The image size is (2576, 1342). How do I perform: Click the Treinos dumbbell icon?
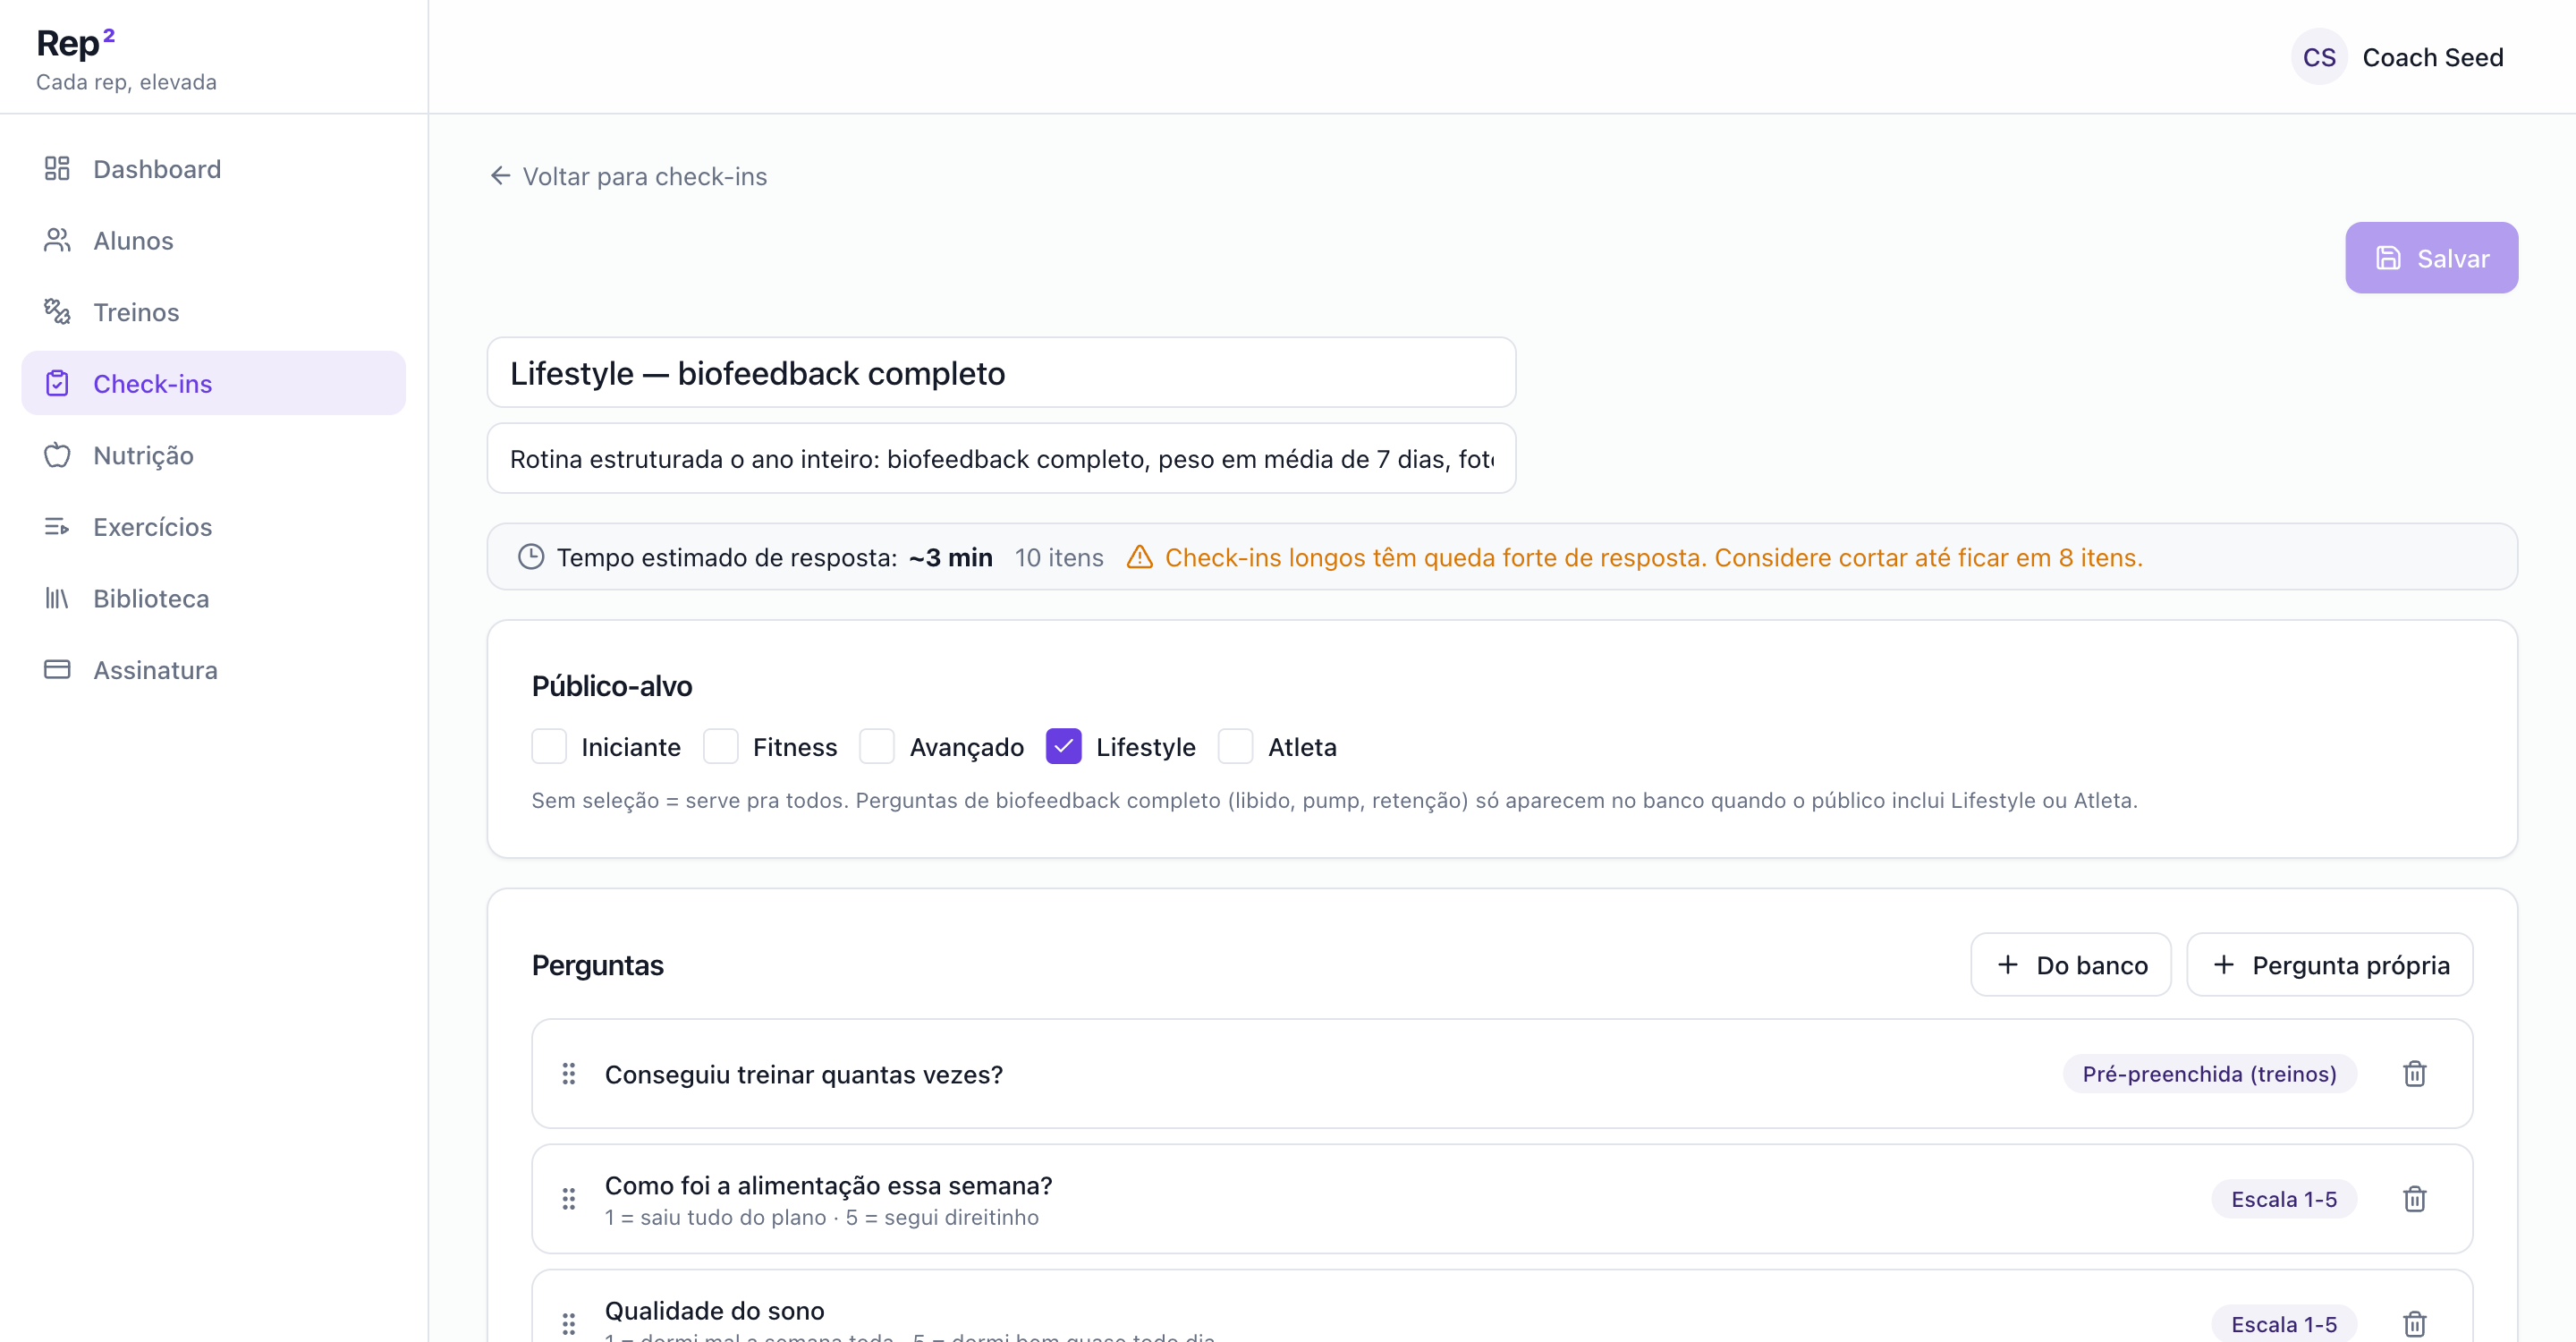tap(57, 312)
